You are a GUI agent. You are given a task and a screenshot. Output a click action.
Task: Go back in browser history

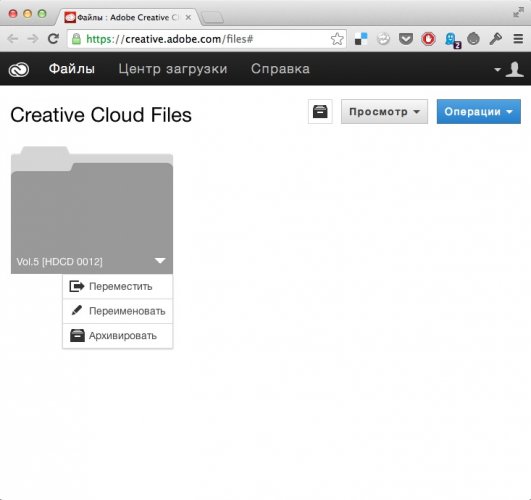13,39
